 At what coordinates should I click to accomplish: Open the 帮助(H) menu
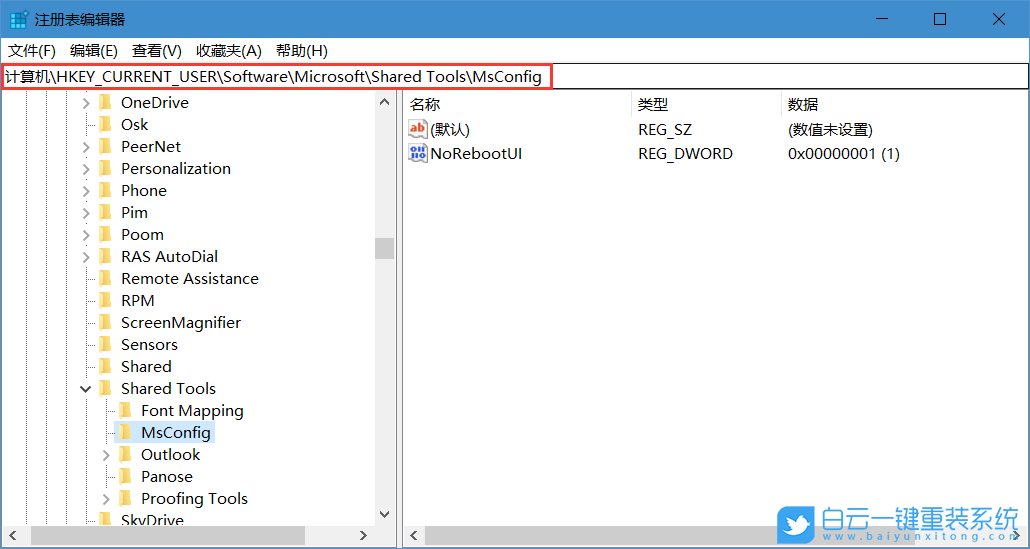[302, 51]
